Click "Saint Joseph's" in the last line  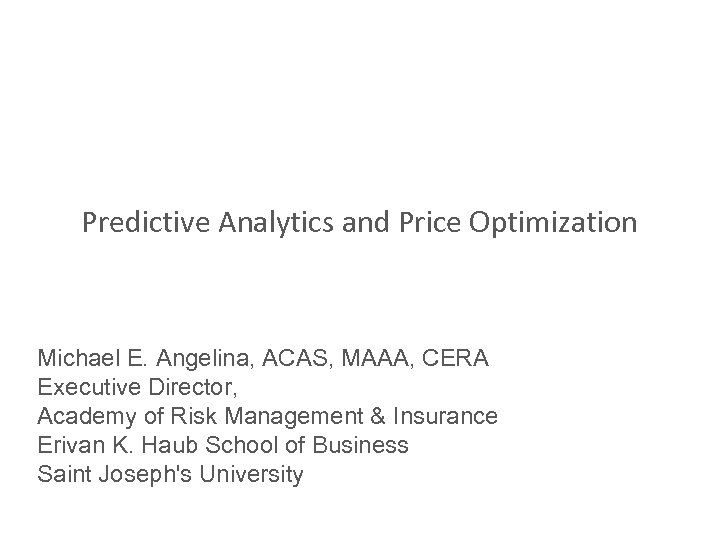point(102,474)
